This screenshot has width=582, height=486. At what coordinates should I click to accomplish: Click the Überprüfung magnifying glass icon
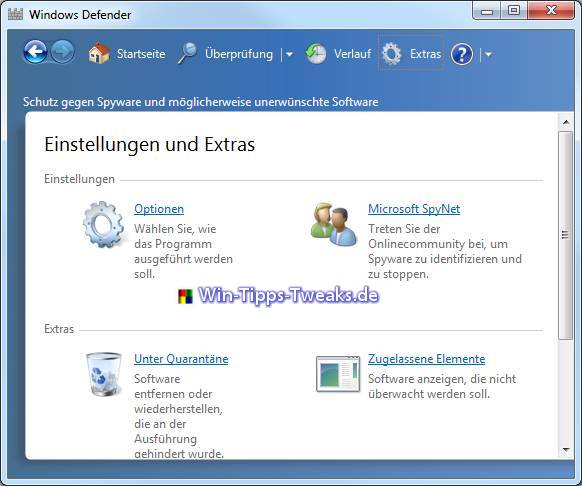187,53
